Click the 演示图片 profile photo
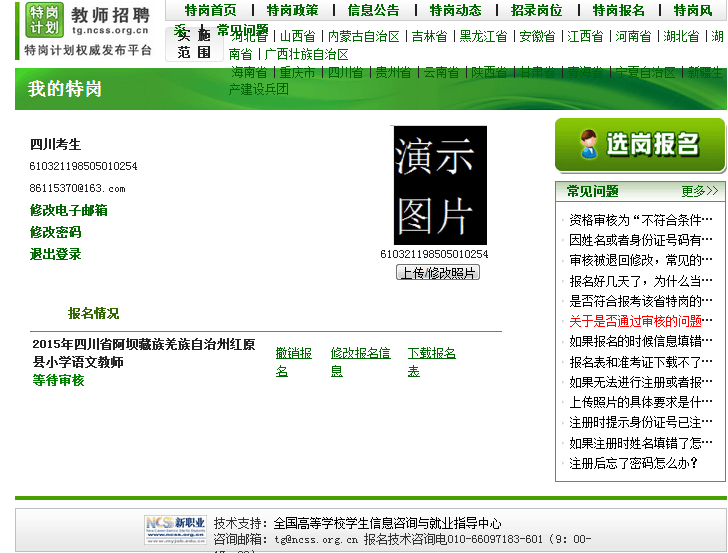The image size is (728, 553). 440,186
